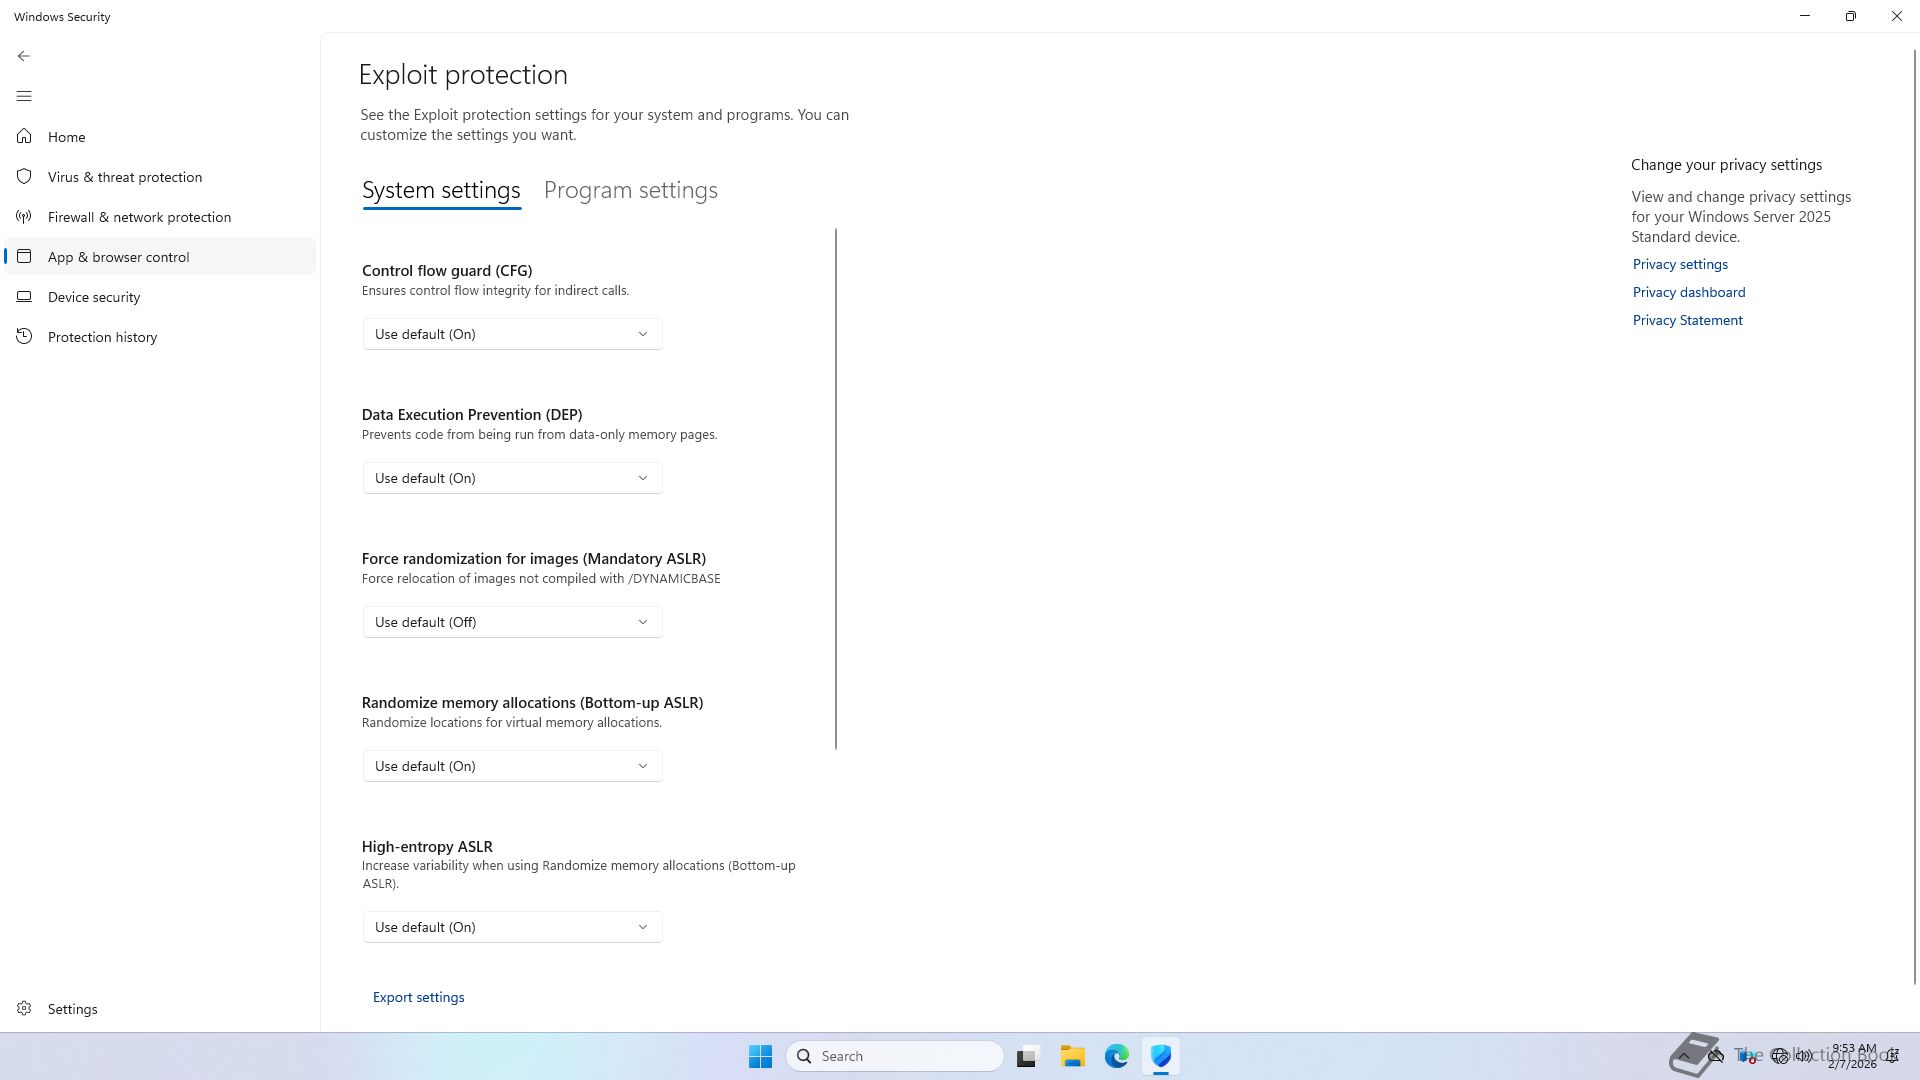Open Mandatory ASLR setting dropdown
Screen dimensions: 1920x1080
point(512,622)
